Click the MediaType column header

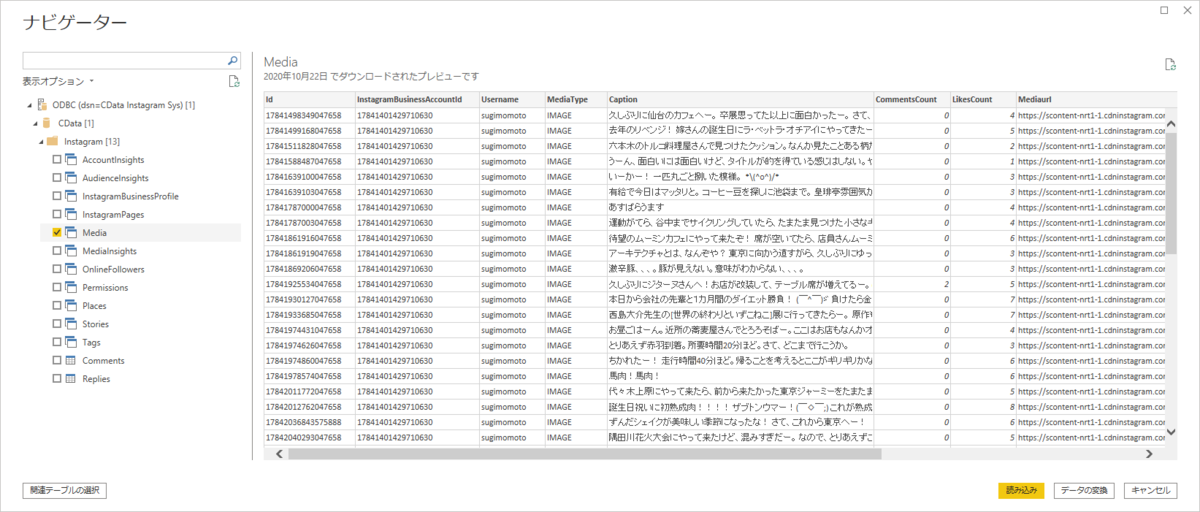click(575, 100)
